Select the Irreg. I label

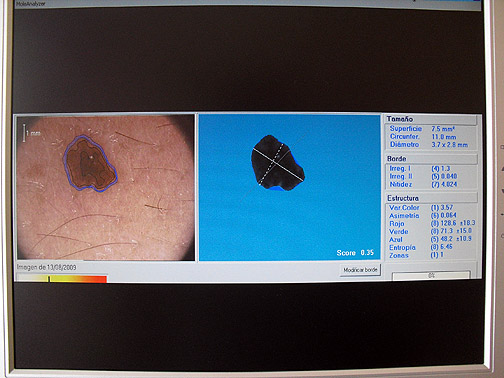400,168
